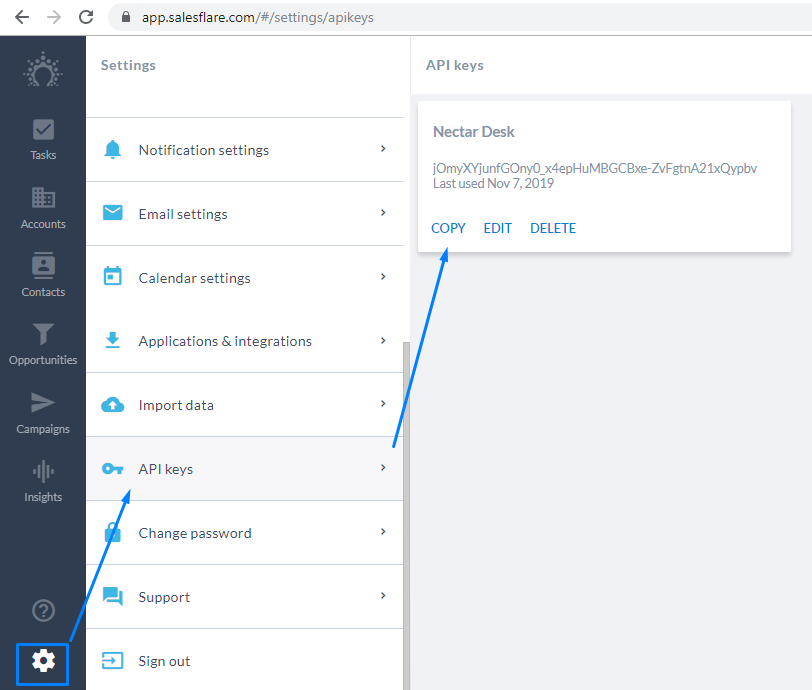Click the browser address bar URL
812x690 pixels.
pyautogui.click(x=258, y=17)
